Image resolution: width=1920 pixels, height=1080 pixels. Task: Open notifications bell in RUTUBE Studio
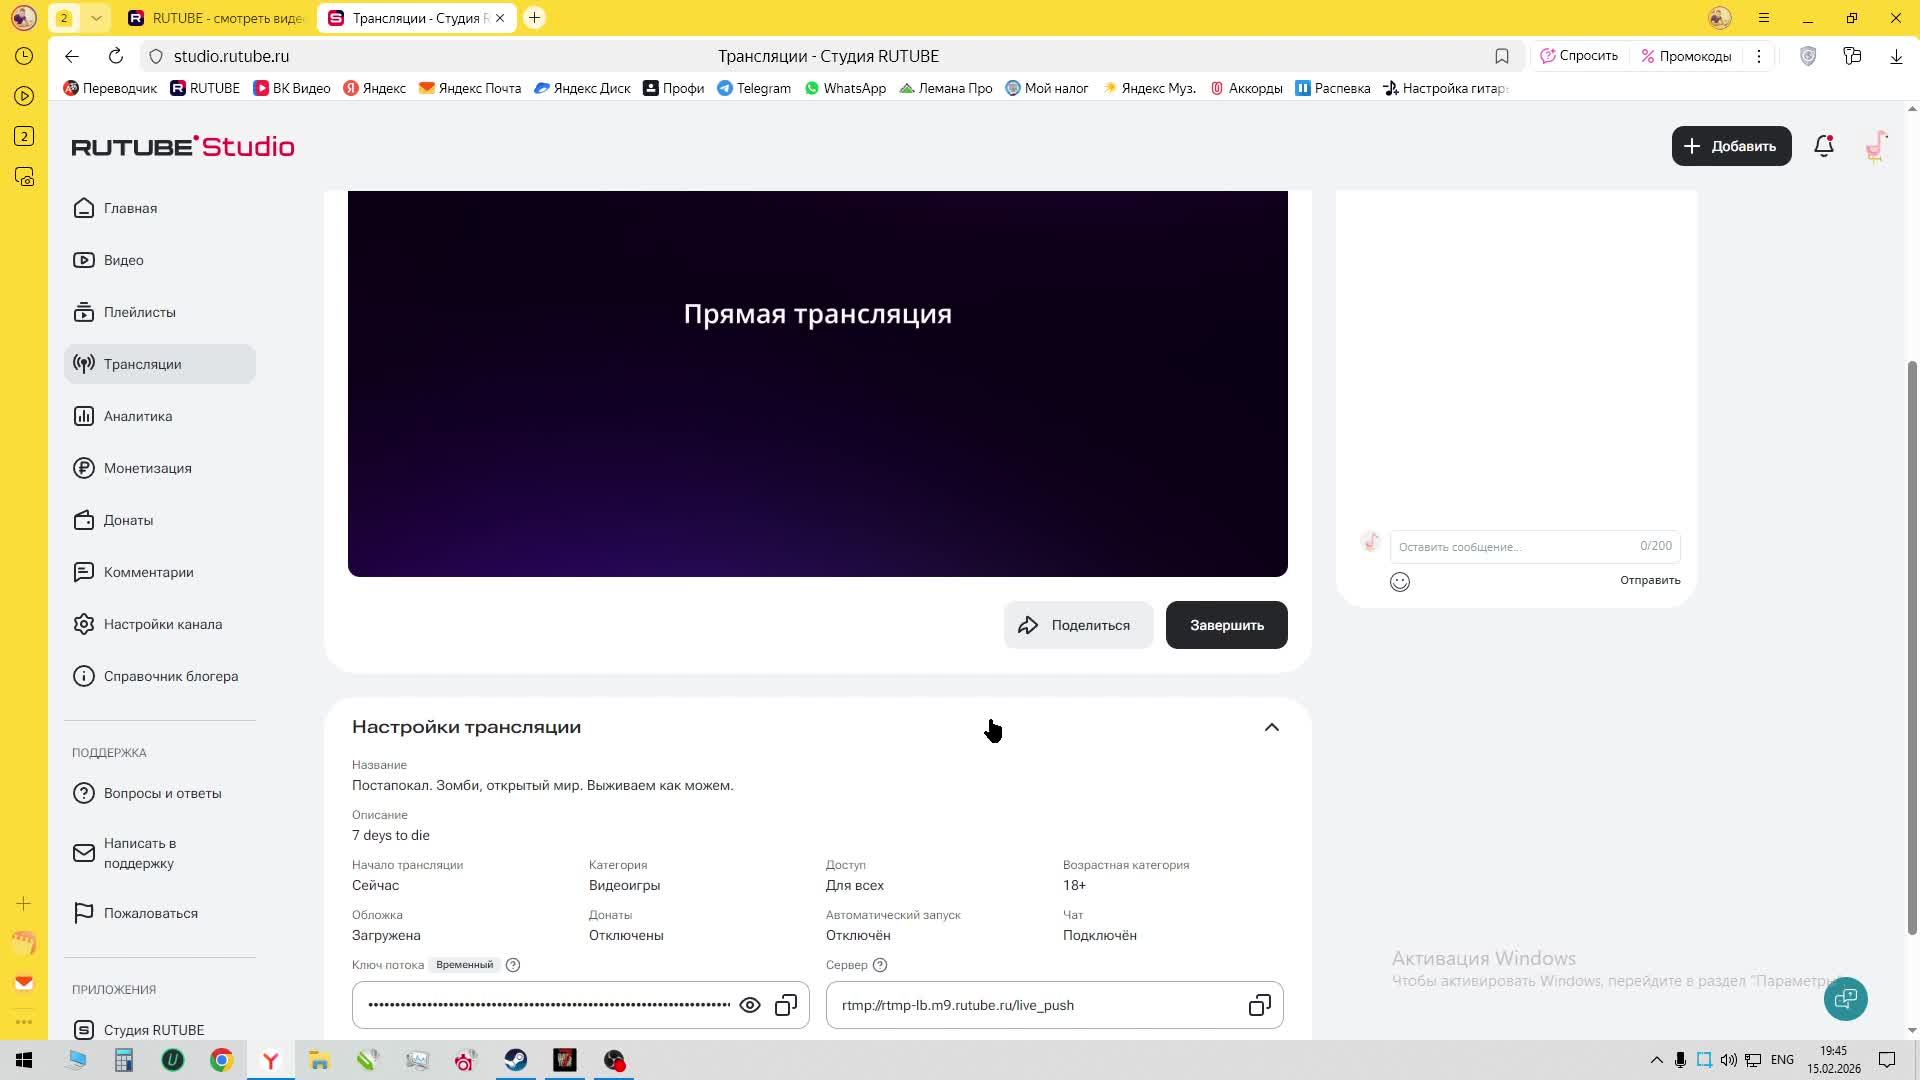coord(1823,146)
